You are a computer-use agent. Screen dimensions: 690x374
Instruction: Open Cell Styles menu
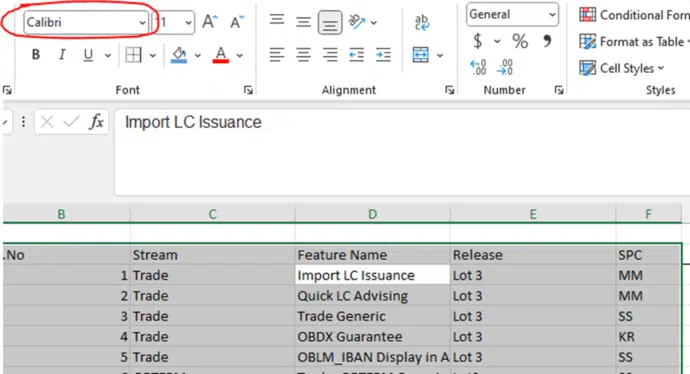click(622, 68)
